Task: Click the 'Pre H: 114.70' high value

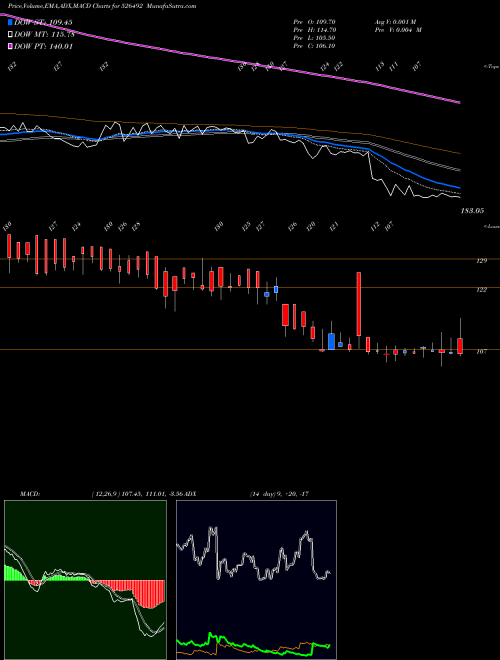Action: click(314, 30)
